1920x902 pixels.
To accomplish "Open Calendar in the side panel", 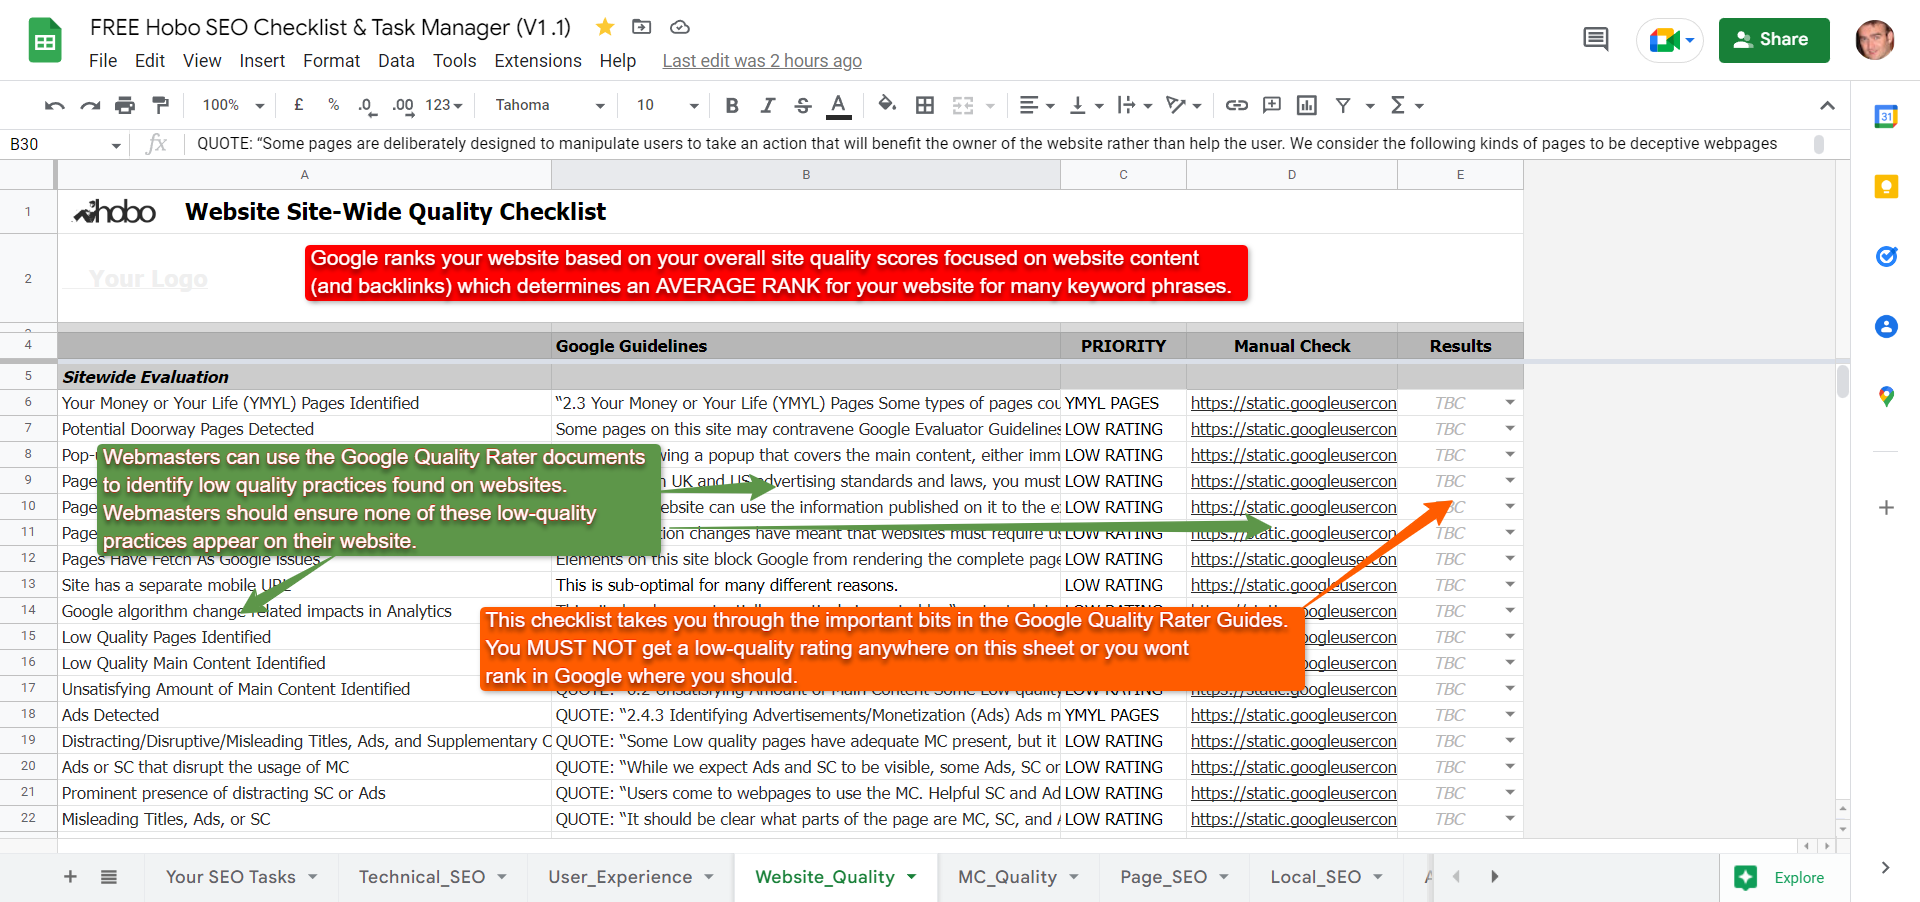I will click(1886, 116).
